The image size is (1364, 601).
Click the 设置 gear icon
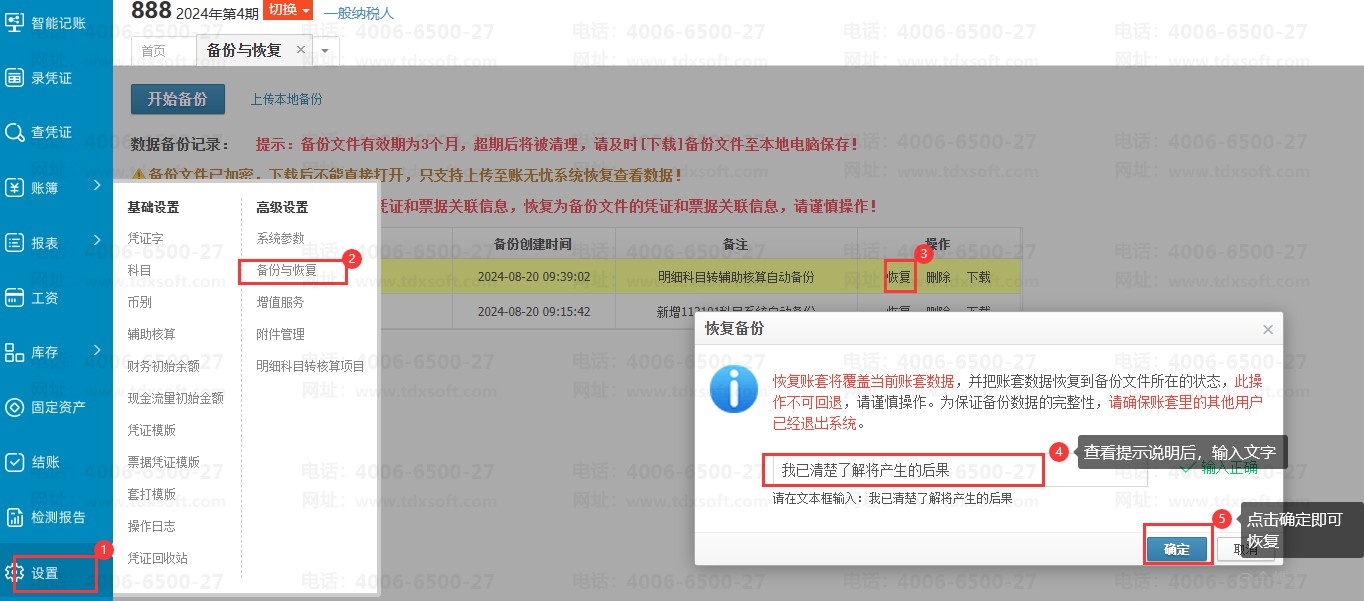point(15,572)
